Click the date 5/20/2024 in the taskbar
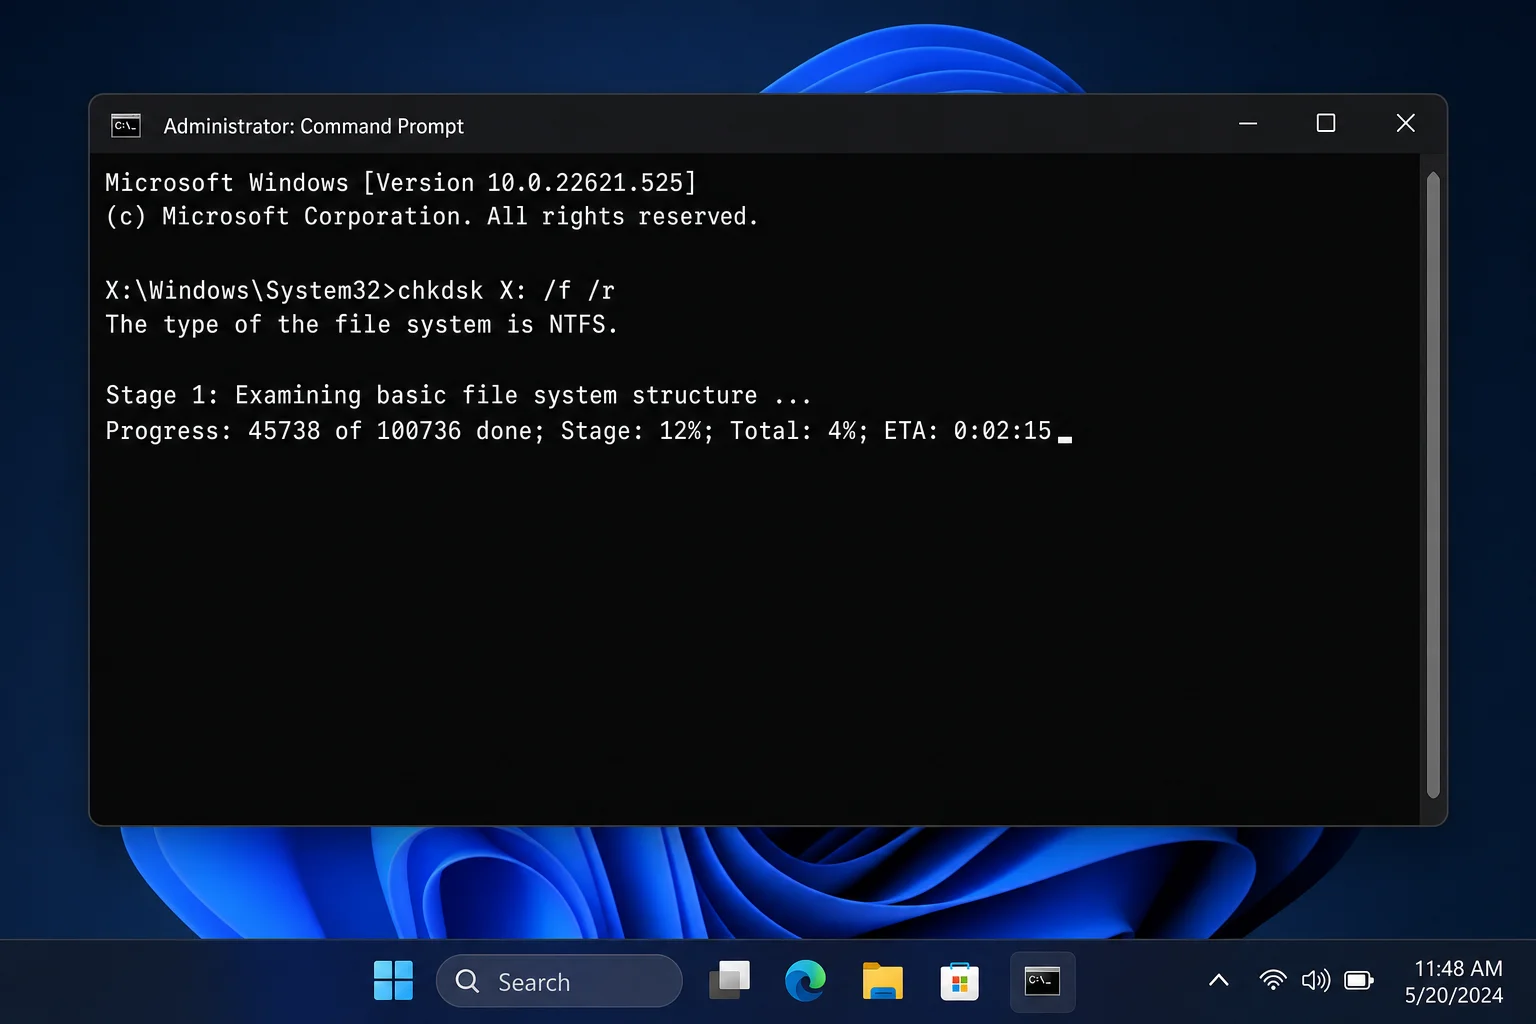This screenshot has height=1024, width=1536. click(1453, 995)
